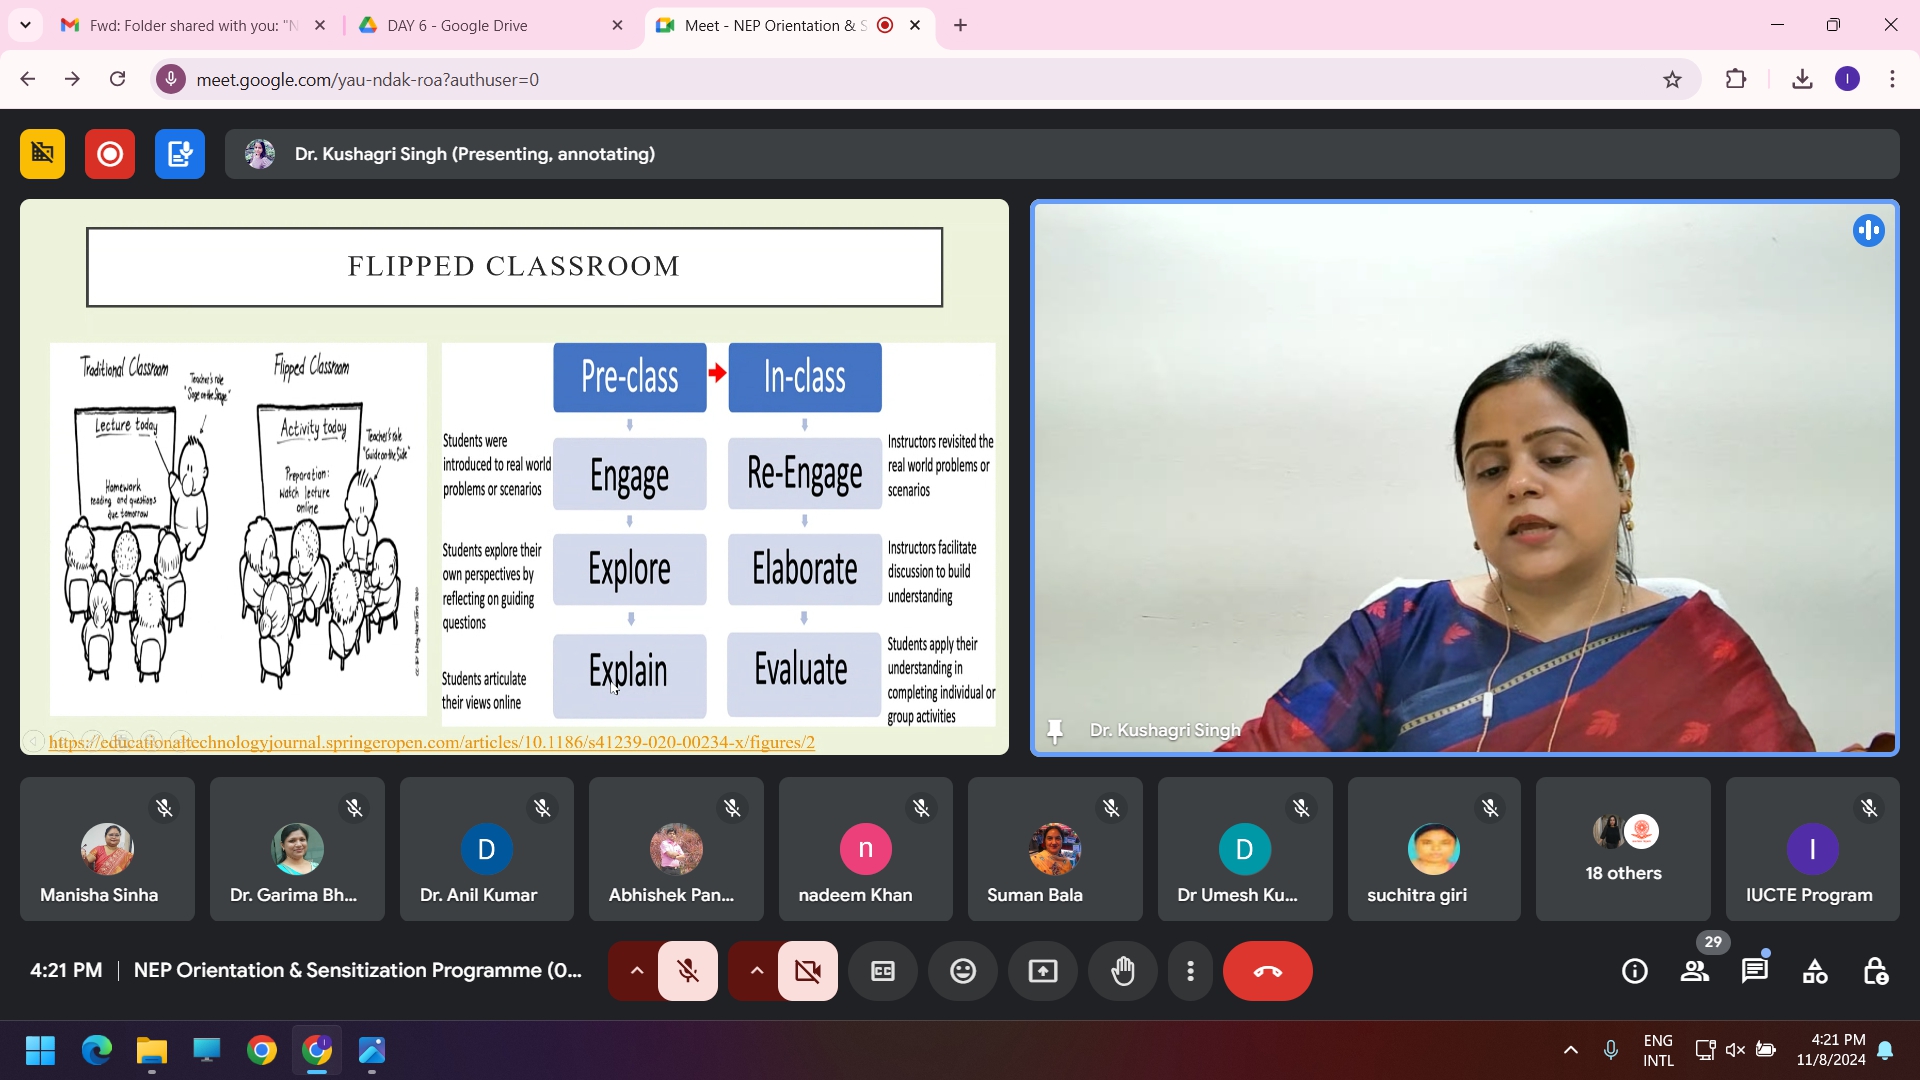This screenshot has width=1920, height=1080.
Task: Click the meet.google.com address bar
Action: click(900, 79)
